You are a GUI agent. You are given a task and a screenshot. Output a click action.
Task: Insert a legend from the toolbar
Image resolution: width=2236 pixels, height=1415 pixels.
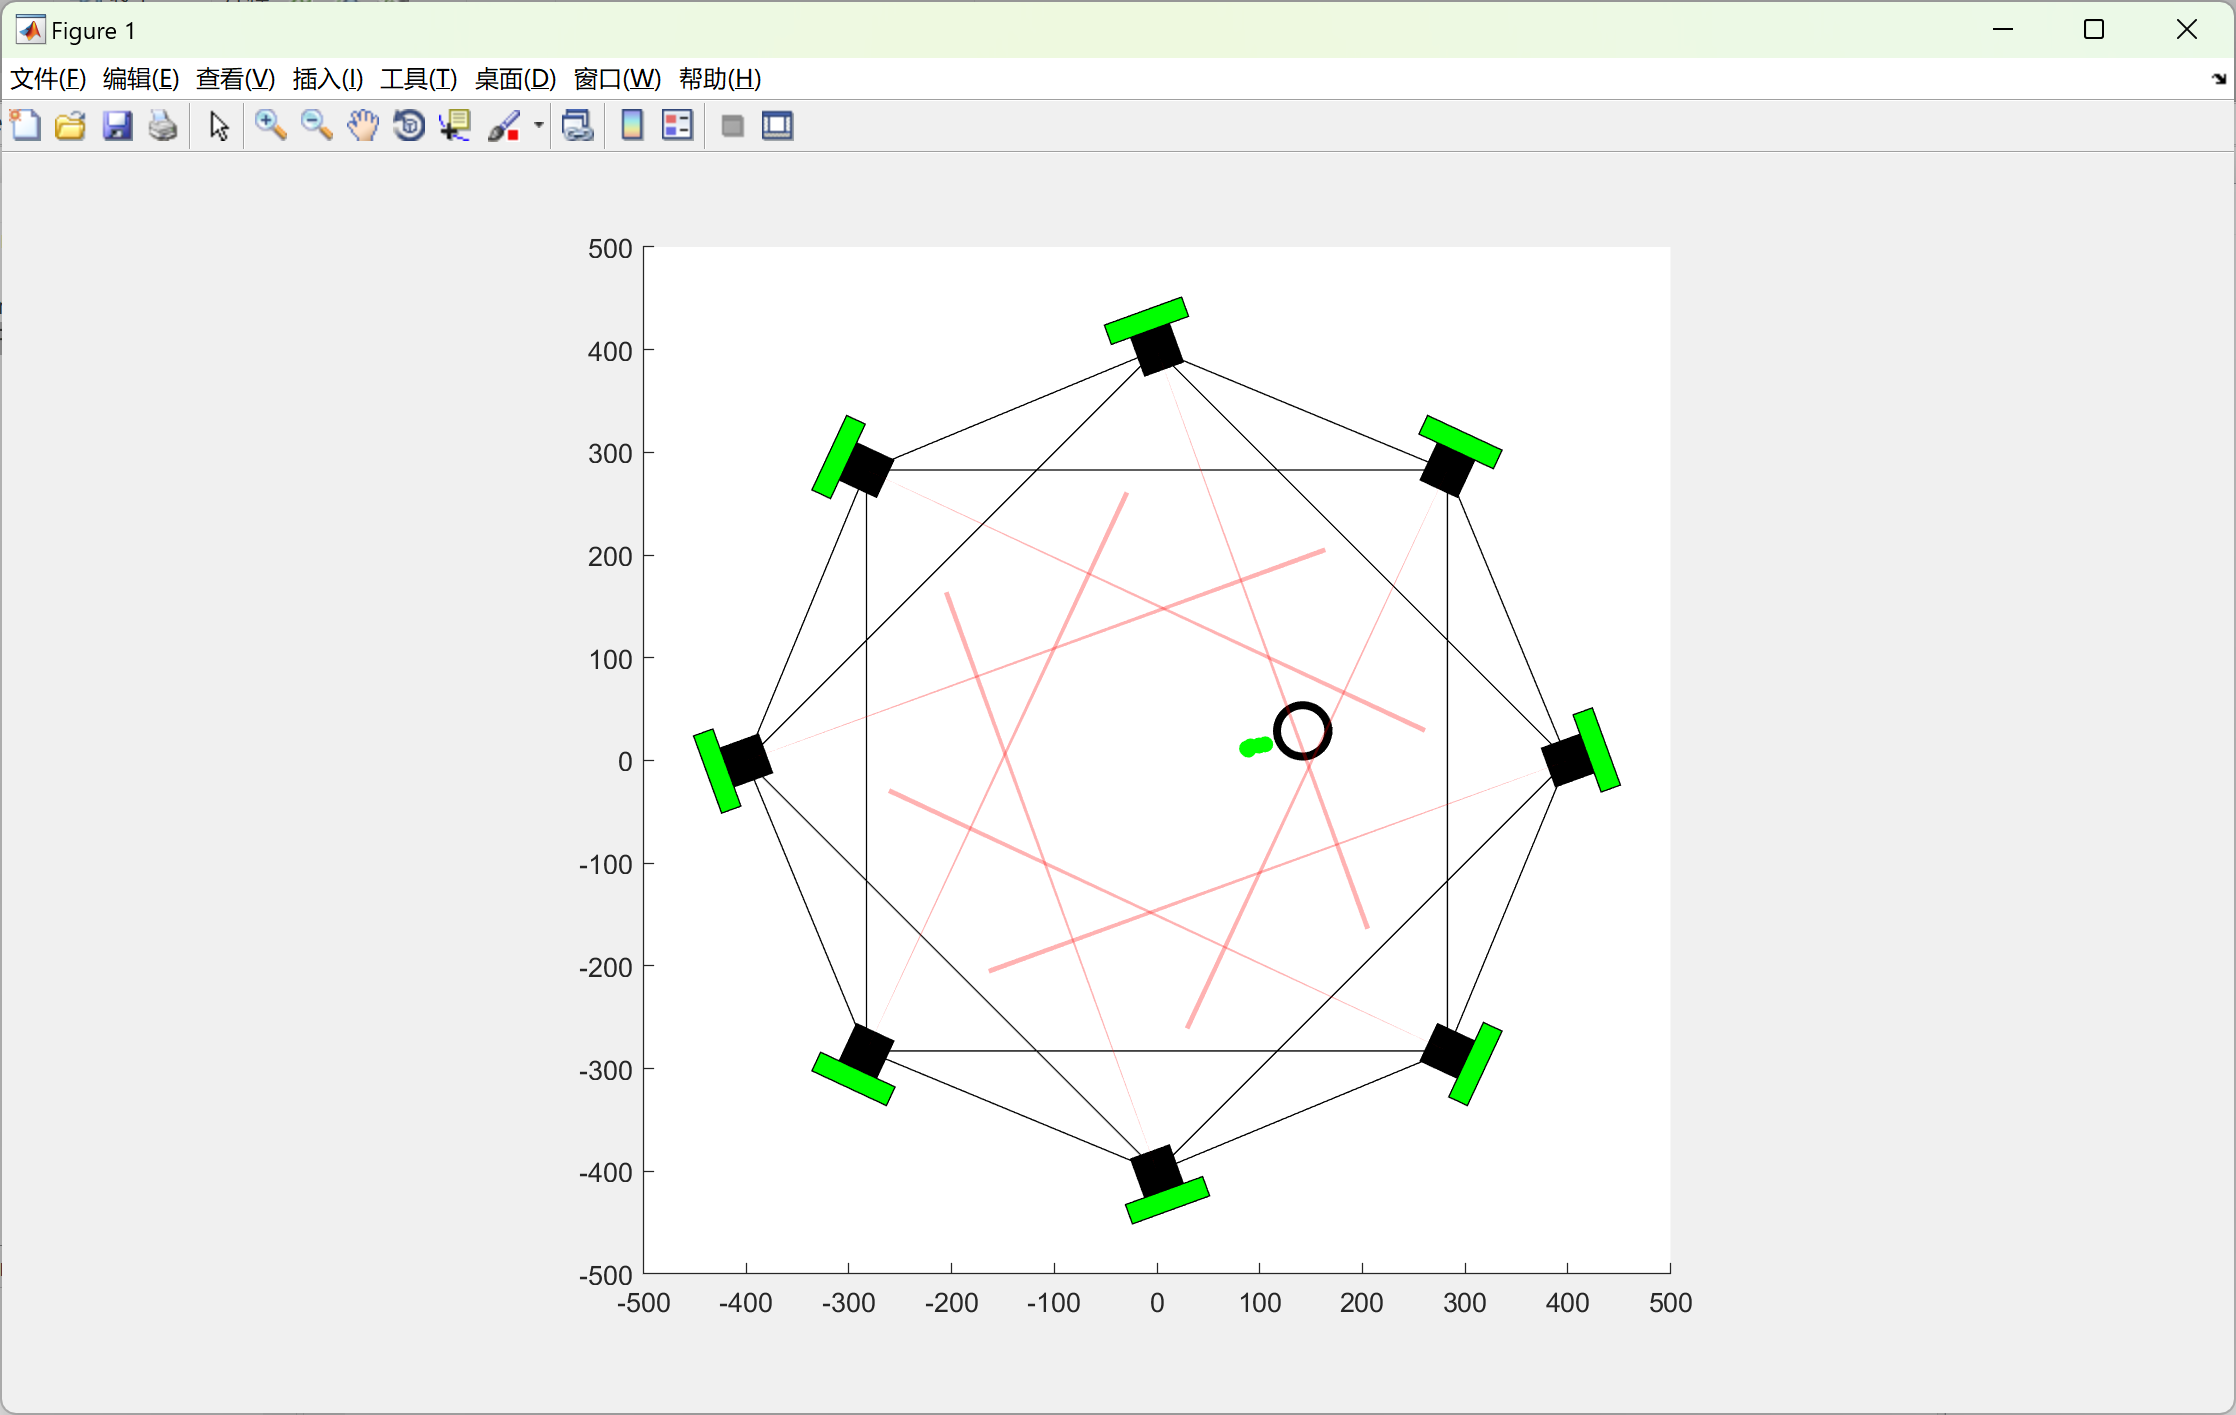coord(677,126)
